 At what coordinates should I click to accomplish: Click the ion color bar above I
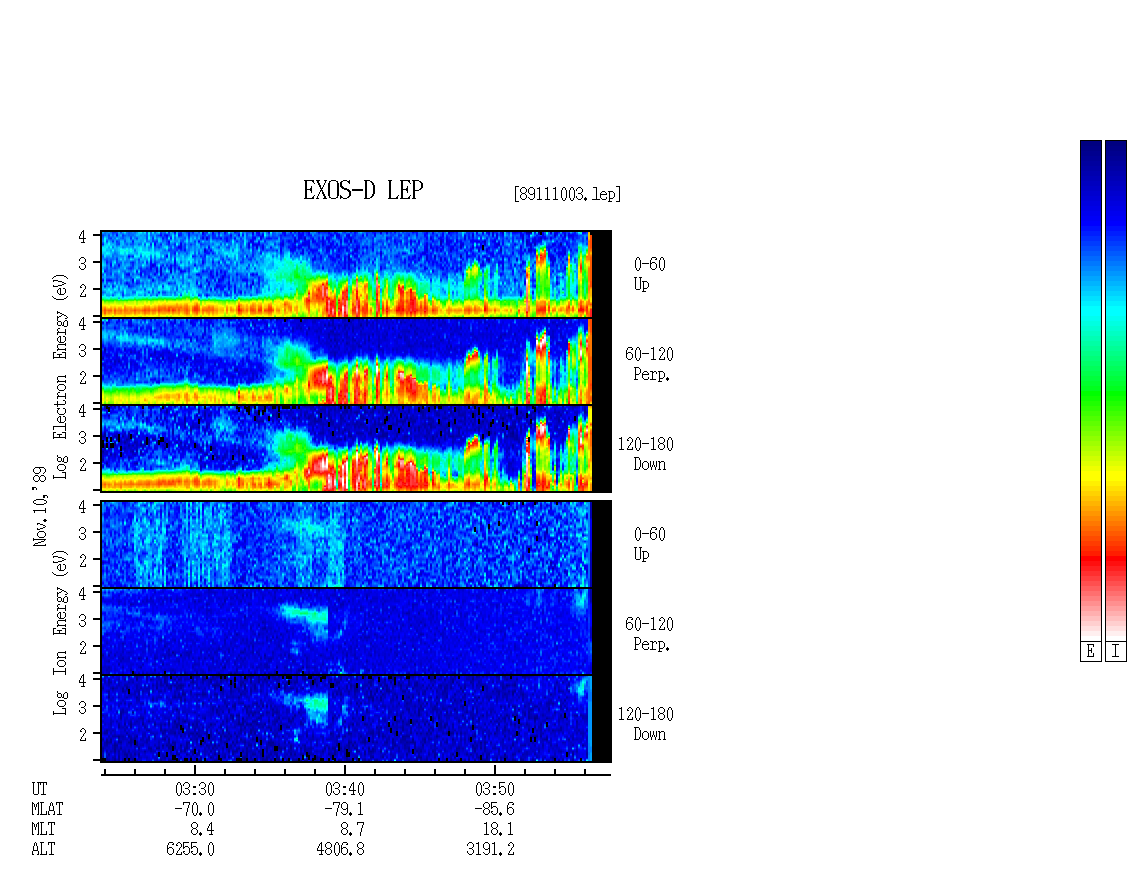1116,390
